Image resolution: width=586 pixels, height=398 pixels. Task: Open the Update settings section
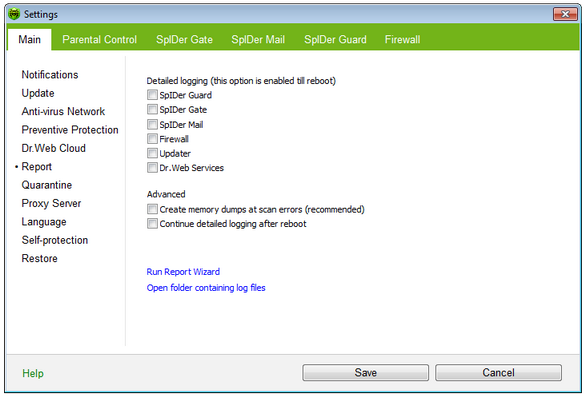[x=38, y=93]
